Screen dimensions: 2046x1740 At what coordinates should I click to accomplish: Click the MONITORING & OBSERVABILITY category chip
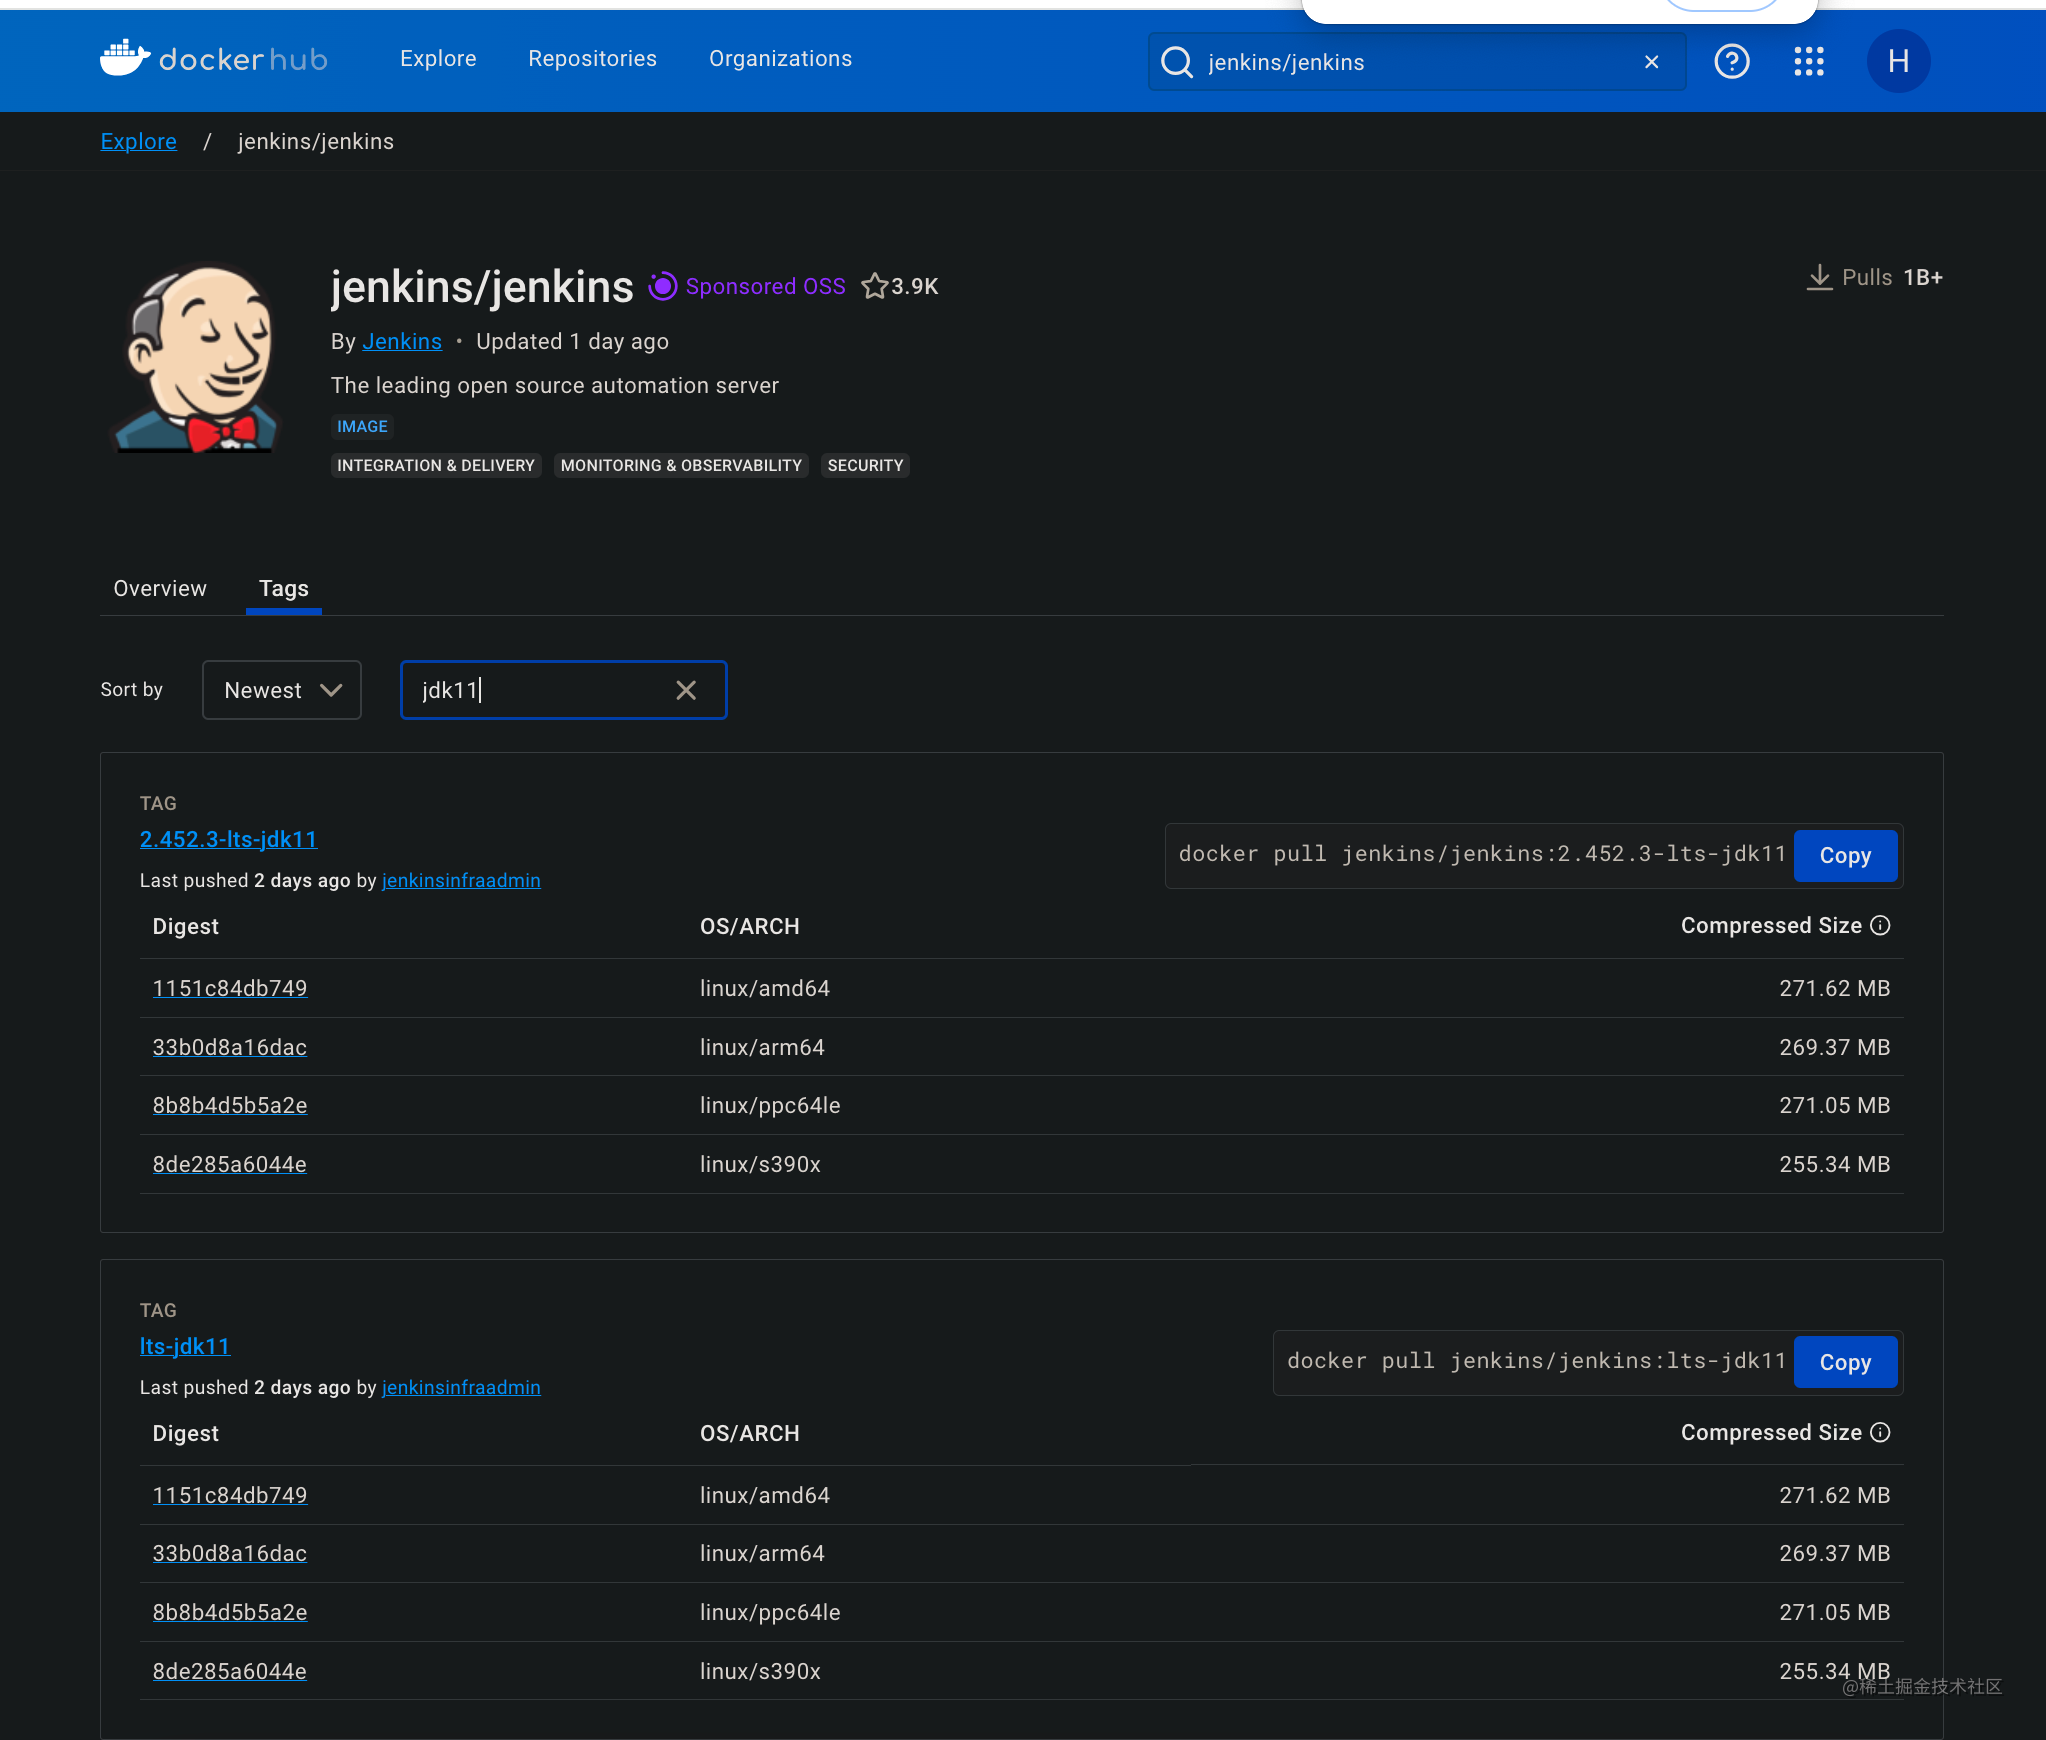pos(681,465)
